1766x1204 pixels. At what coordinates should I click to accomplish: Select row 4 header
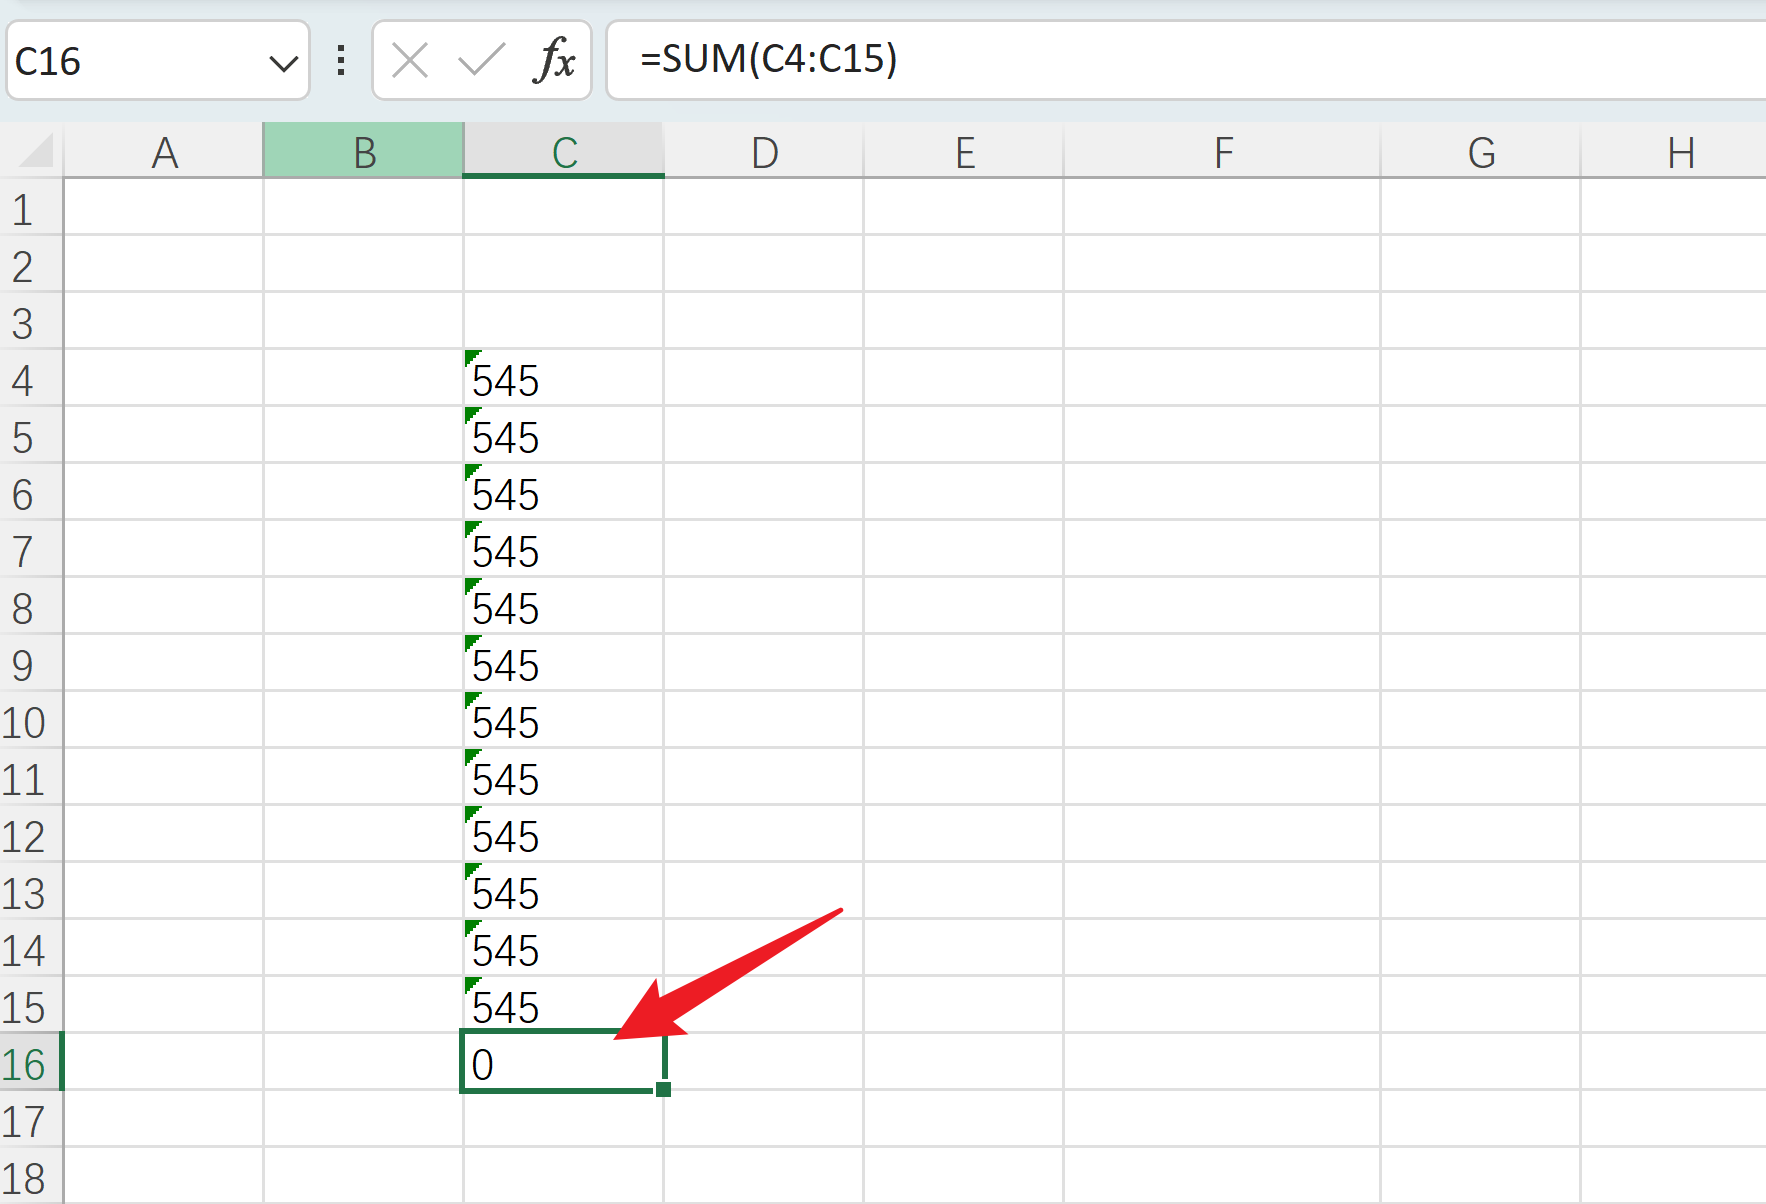(x=24, y=380)
